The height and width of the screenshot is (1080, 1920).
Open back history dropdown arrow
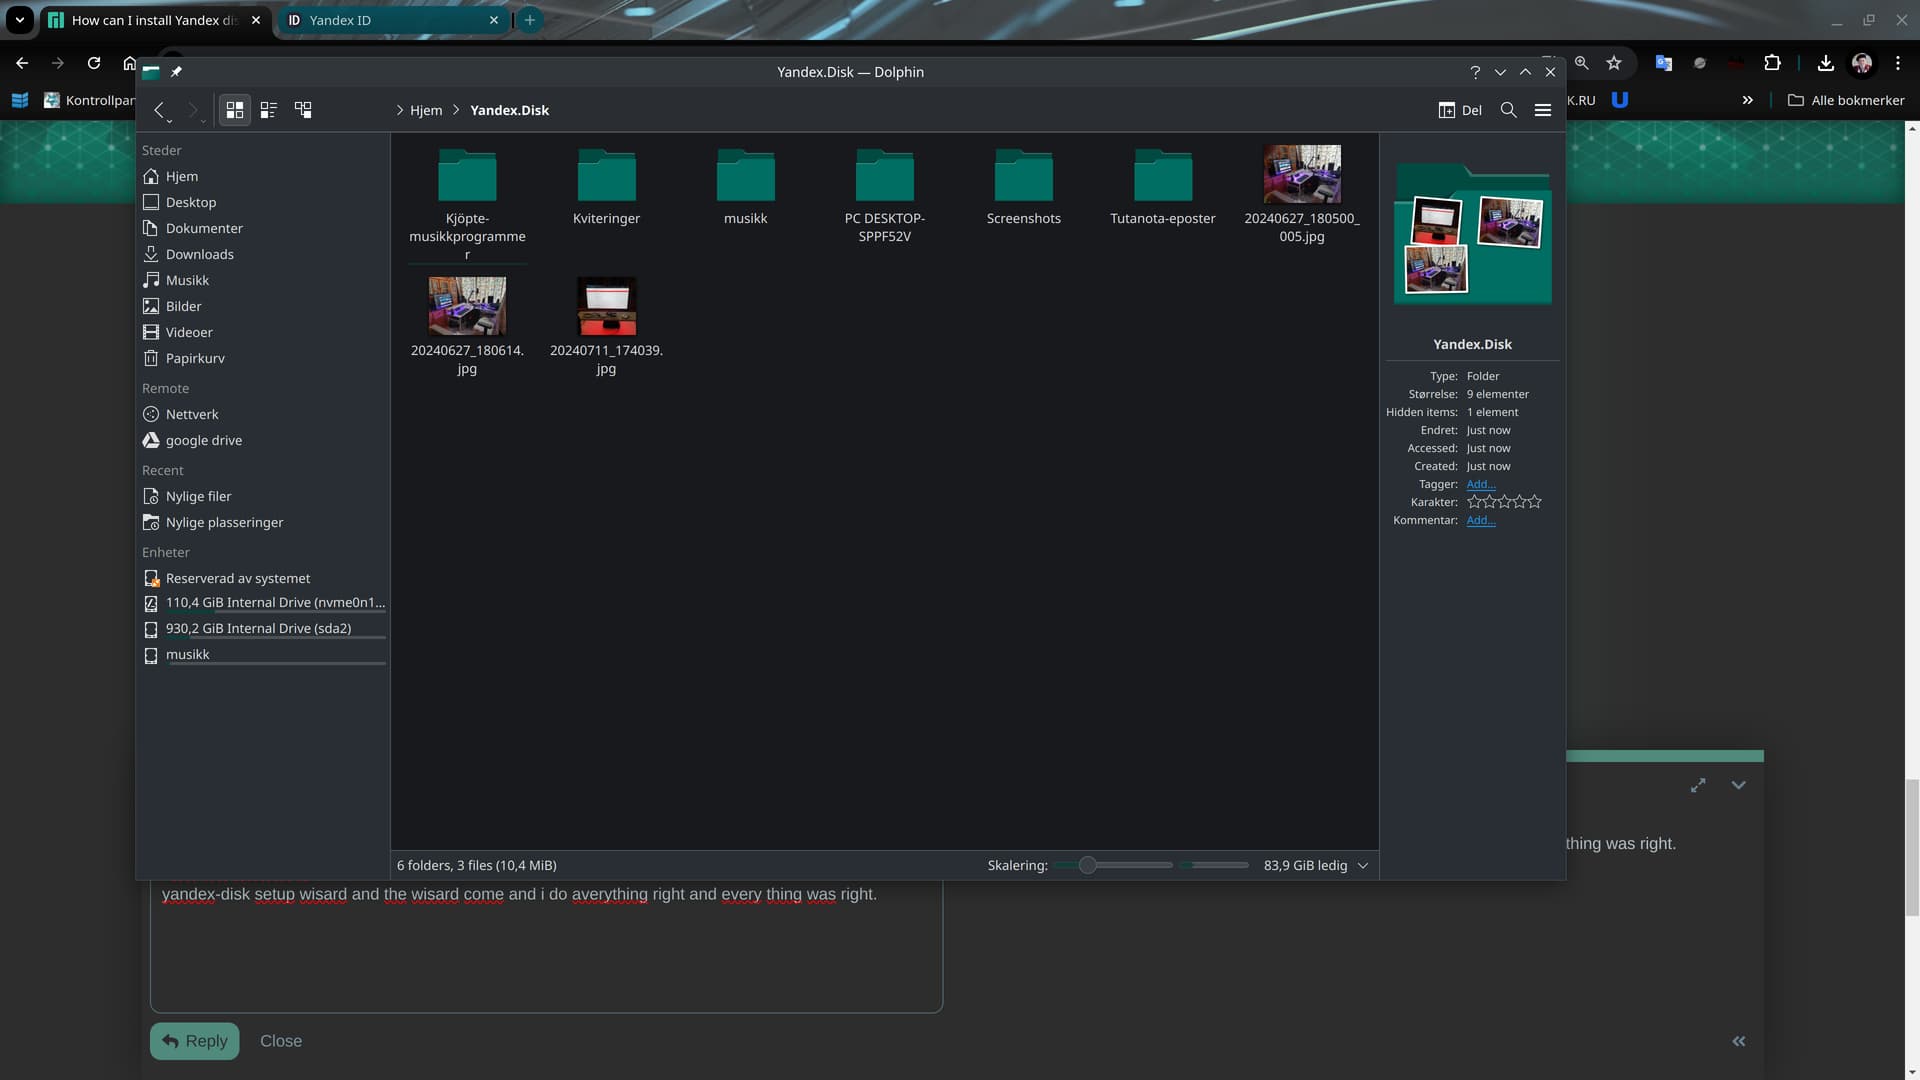(169, 121)
